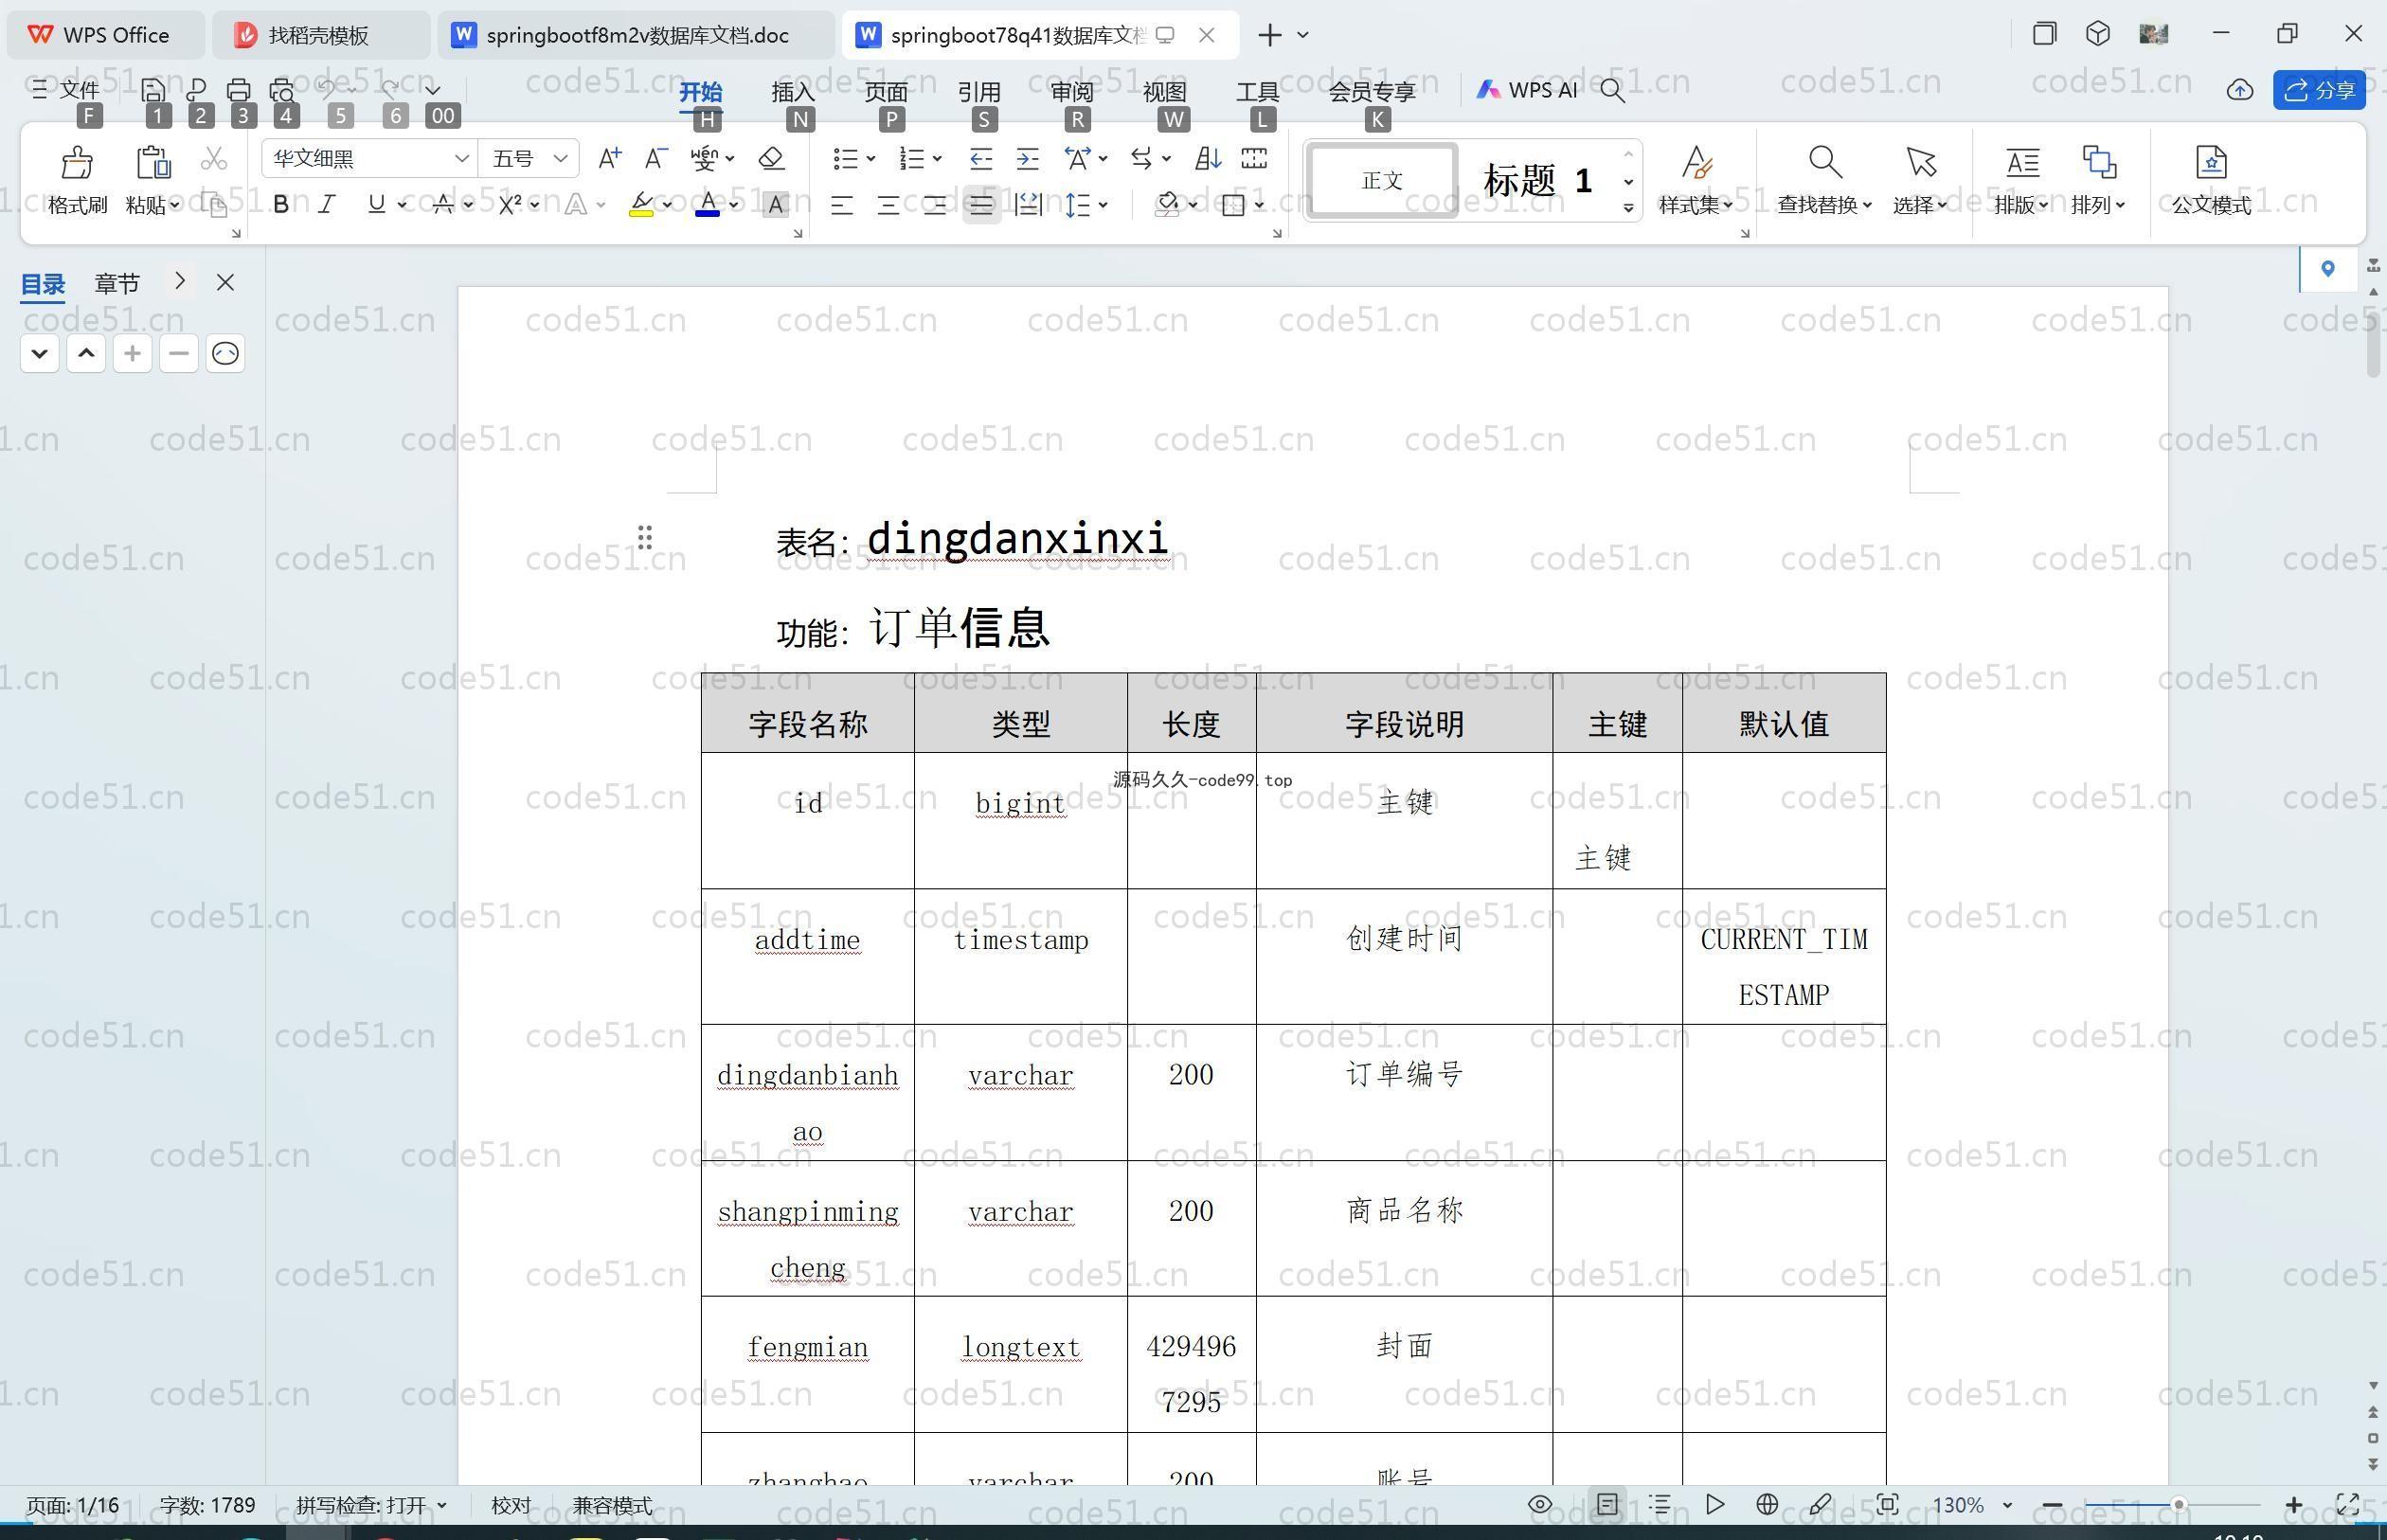
Task: Decrease font size with A- icon
Action: 656,158
